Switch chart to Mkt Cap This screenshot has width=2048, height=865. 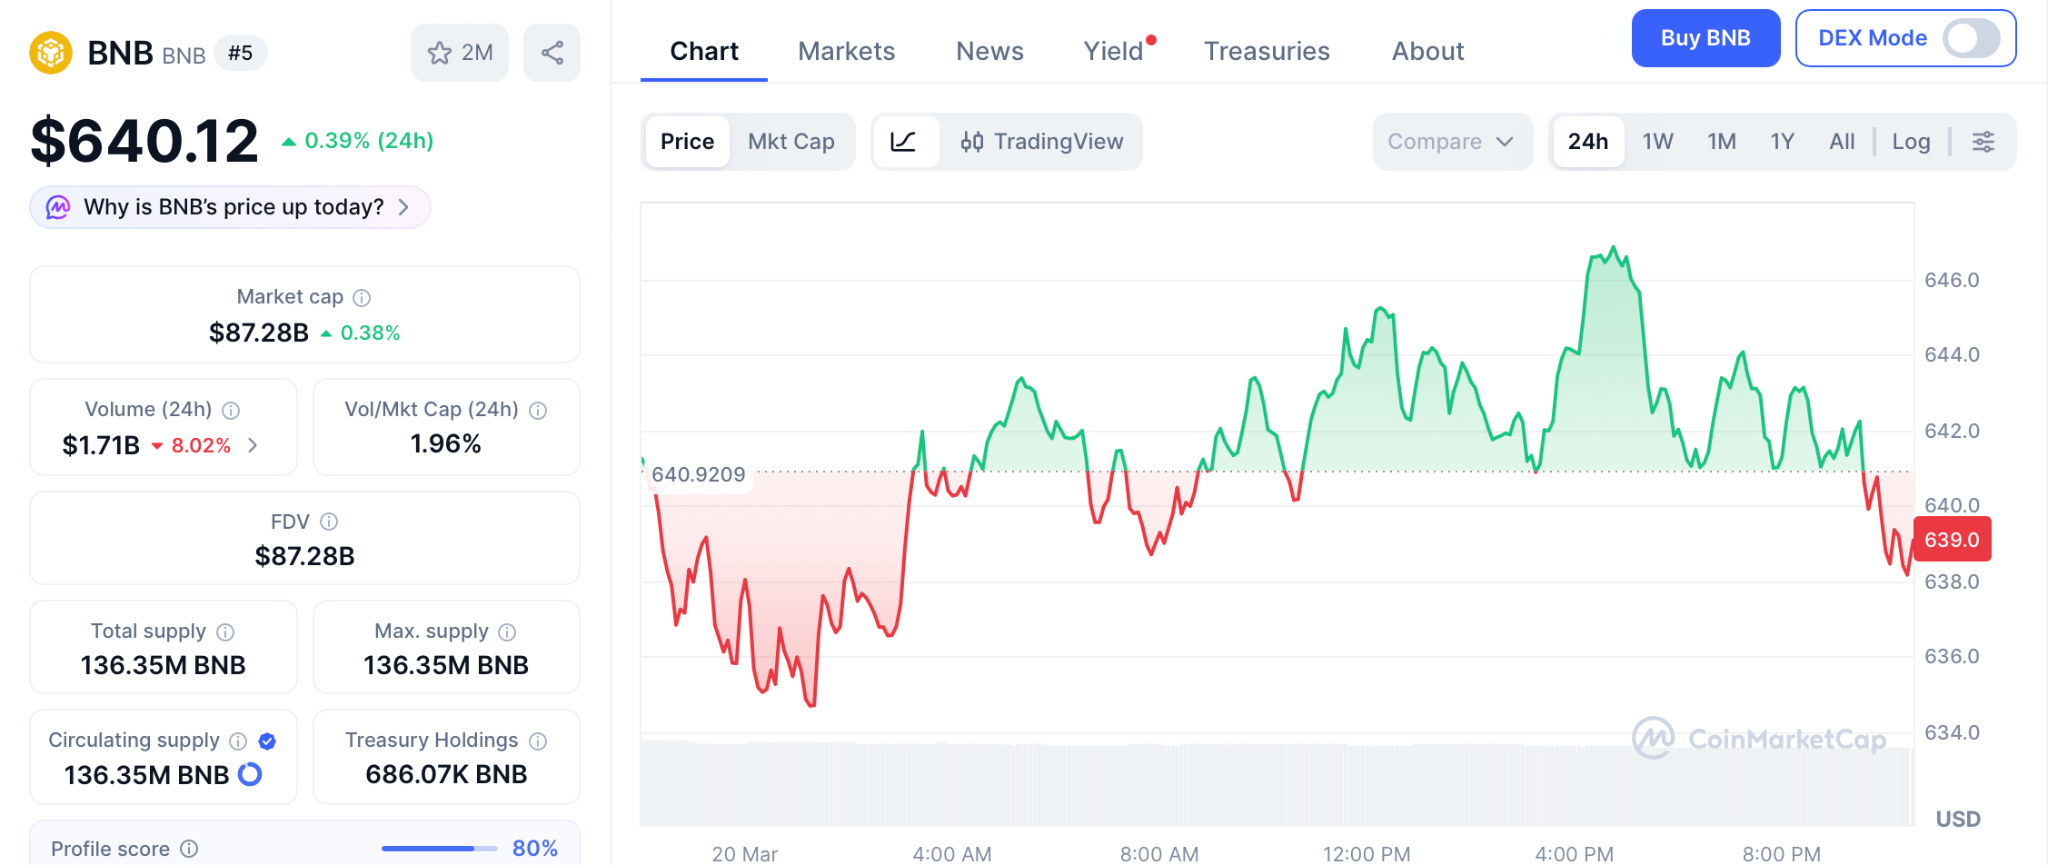tap(791, 142)
